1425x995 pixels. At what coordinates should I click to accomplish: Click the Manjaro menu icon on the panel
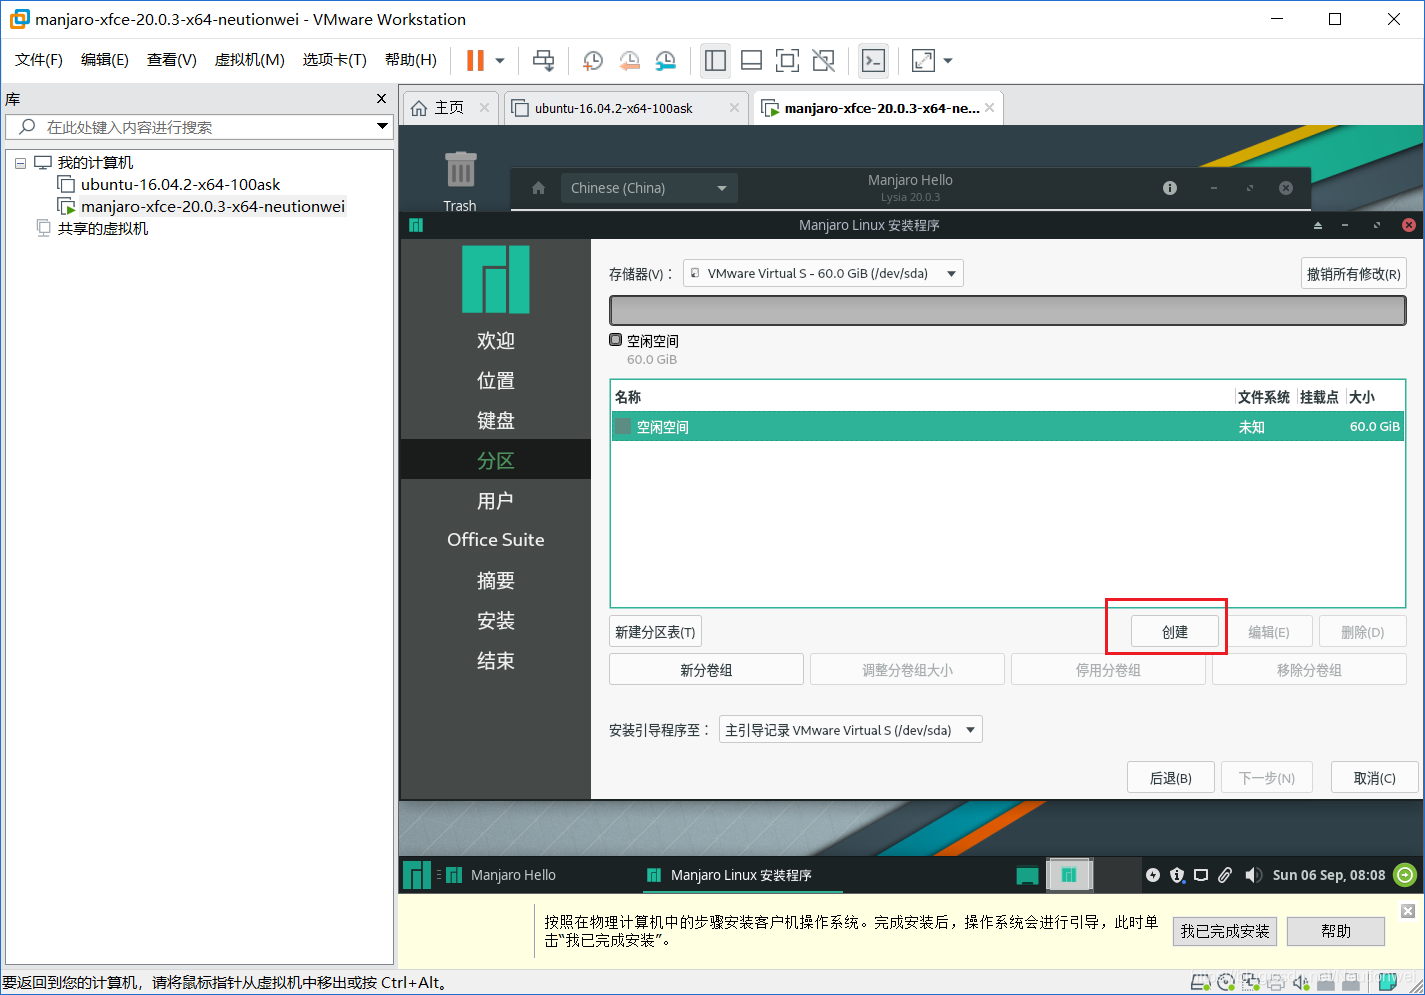click(417, 875)
